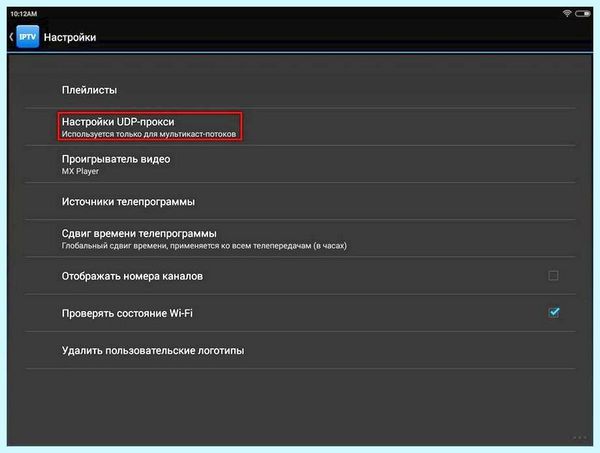Tap the Глобальный сдвиг времени description
The image size is (600, 453).
tap(204, 246)
